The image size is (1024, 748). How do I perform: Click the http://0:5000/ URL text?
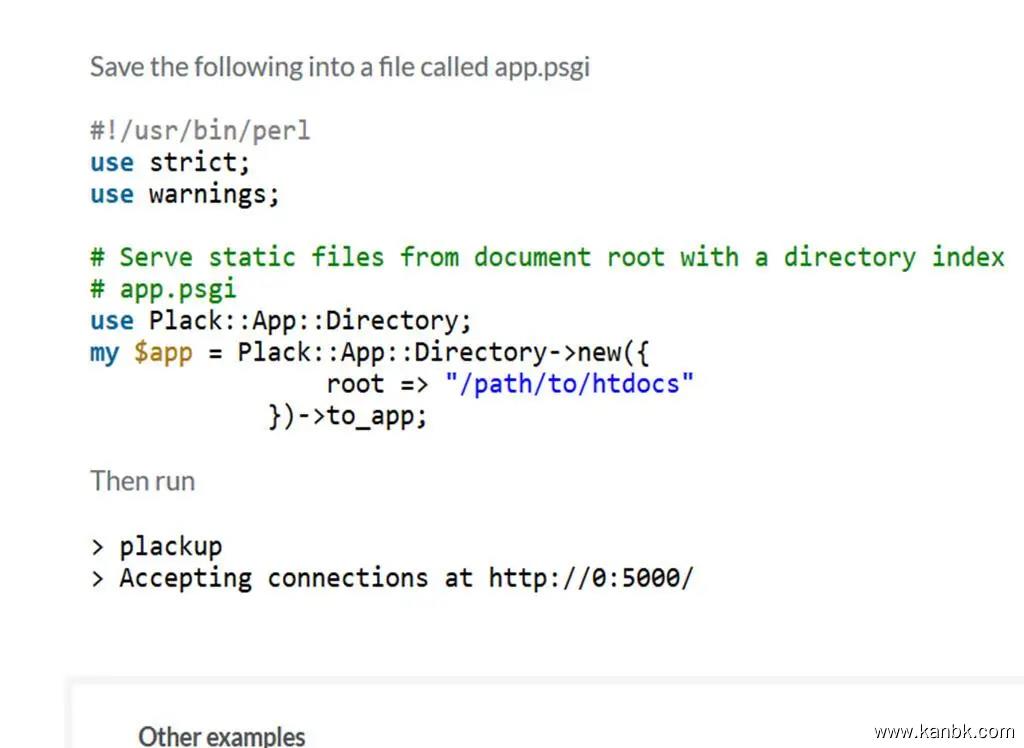(590, 578)
